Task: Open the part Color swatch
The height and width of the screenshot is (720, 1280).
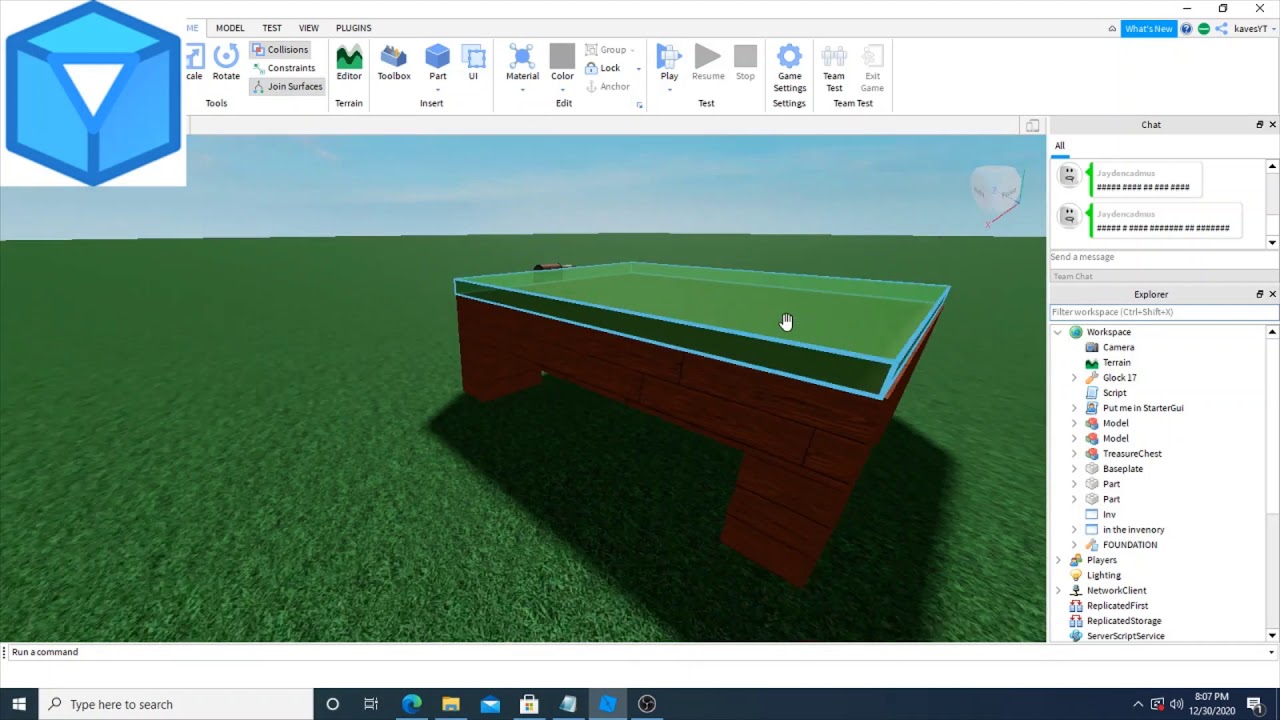Action: 562,64
